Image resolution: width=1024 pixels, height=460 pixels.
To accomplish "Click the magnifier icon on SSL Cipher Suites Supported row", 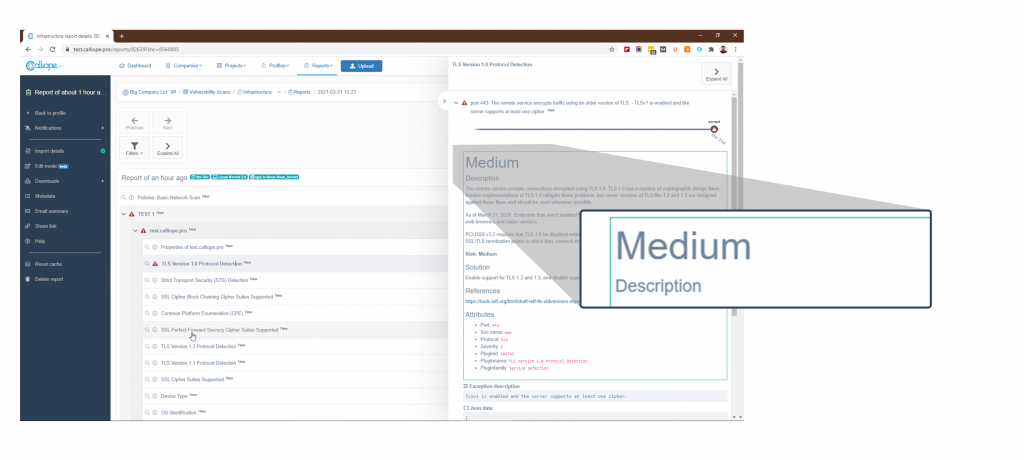I will 147,380.
